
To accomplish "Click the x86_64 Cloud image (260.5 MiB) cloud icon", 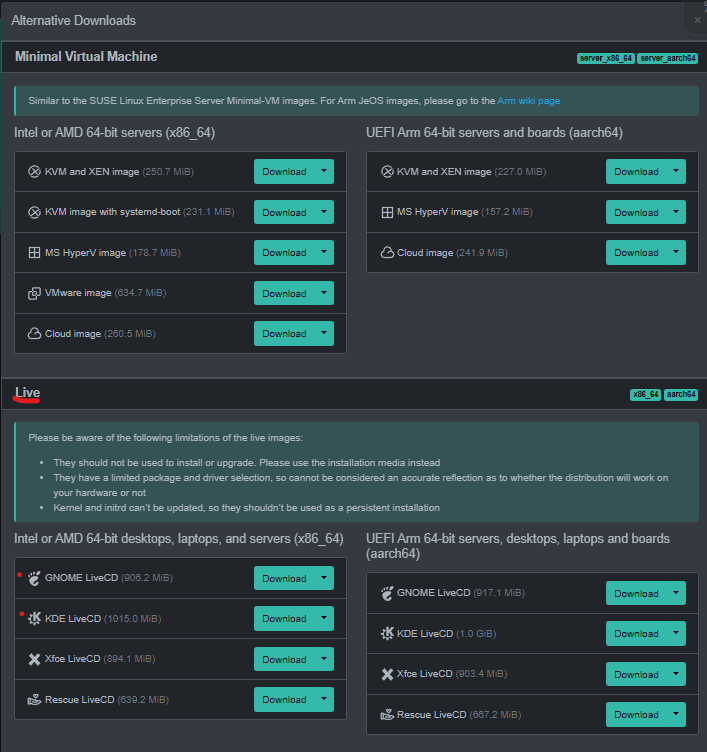I will (x=34, y=334).
